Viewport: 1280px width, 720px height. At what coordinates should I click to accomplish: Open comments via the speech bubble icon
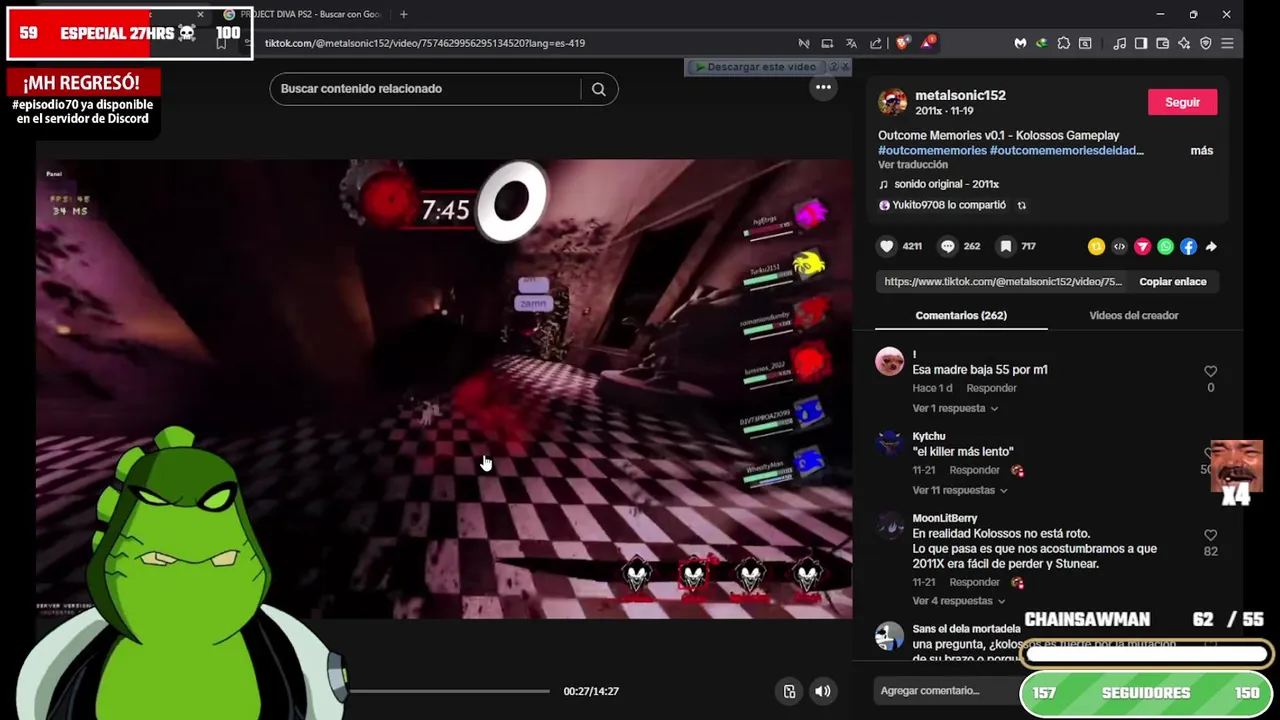point(947,246)
